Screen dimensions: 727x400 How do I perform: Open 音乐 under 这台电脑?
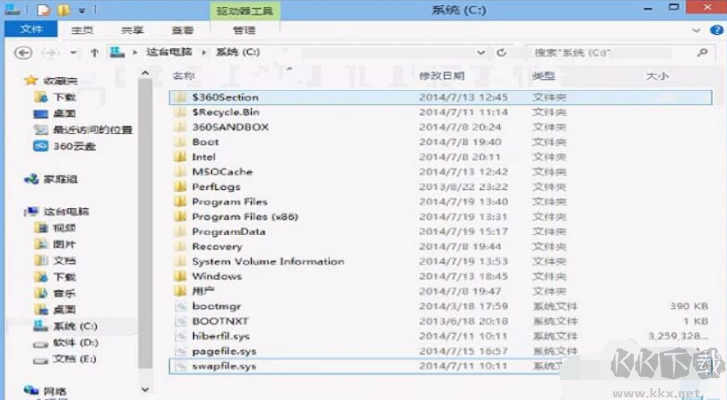[x=64, y=293]
